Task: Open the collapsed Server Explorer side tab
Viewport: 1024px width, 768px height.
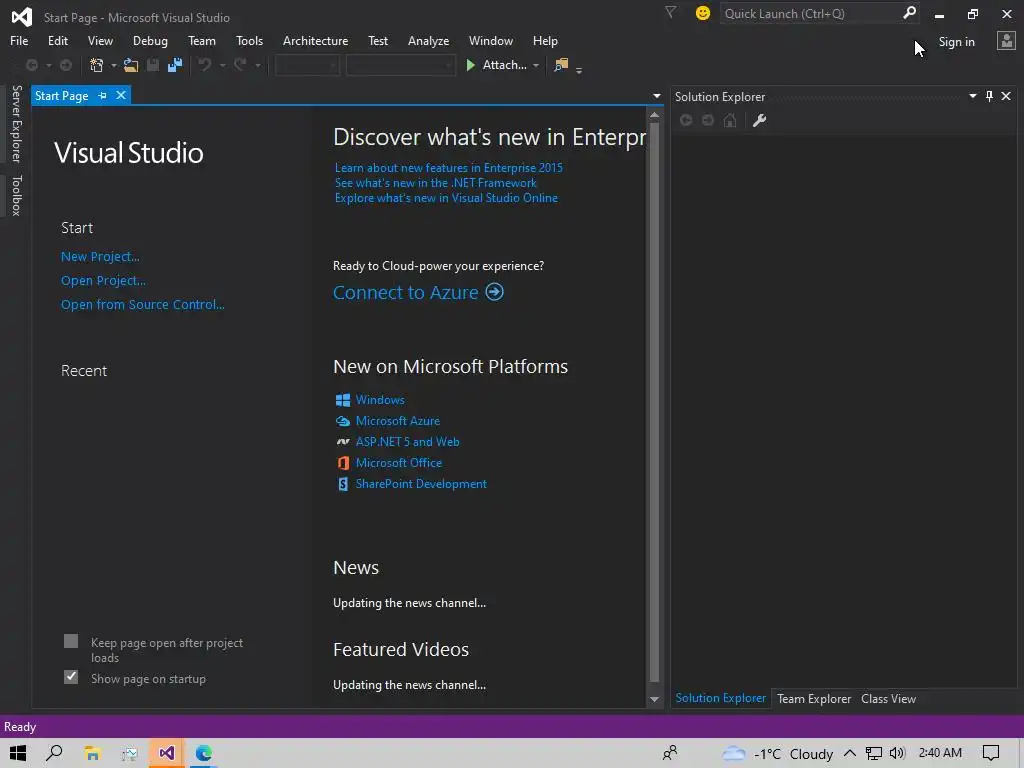Action: click(17, 123)
